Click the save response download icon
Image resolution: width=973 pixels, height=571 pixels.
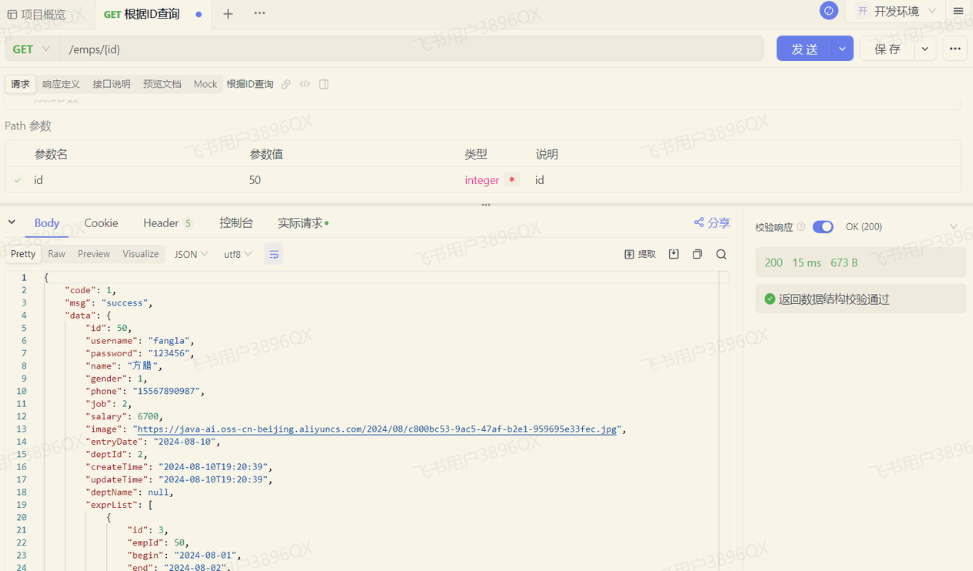click(674, 254)
